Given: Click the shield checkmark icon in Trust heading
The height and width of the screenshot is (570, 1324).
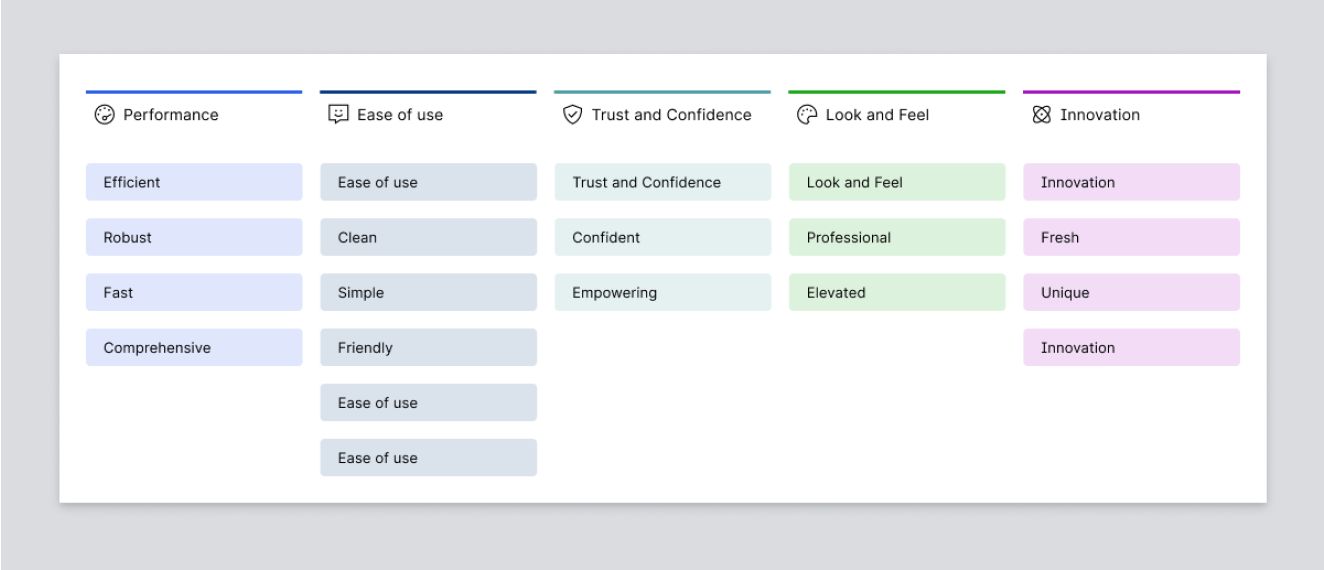Looking at the screenshot, I should click(573, 115).
